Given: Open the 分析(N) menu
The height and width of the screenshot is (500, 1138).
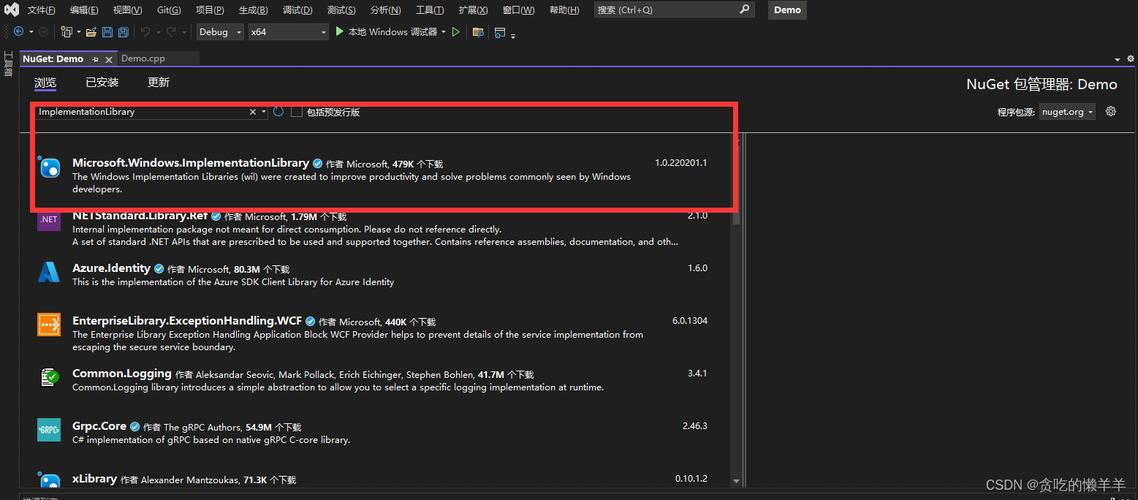Looking at the screenshot, I should (385, 10).
